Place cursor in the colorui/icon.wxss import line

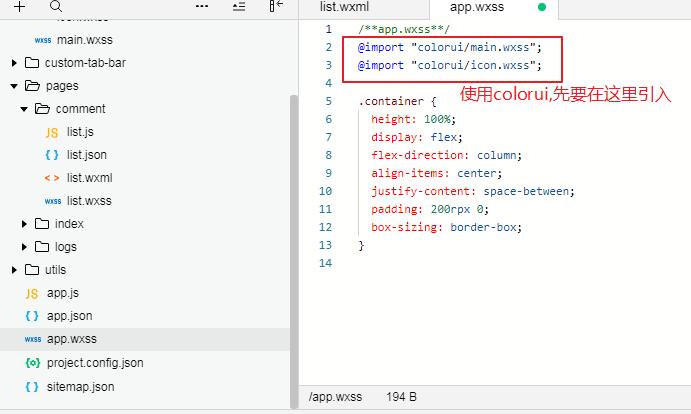pos(450,65)
